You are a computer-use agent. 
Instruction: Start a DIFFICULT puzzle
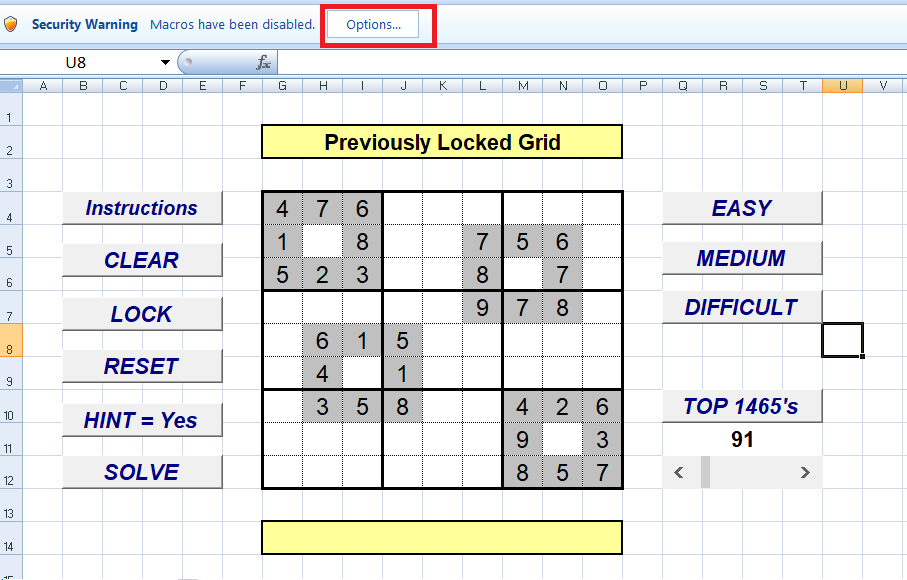(741, 307)
